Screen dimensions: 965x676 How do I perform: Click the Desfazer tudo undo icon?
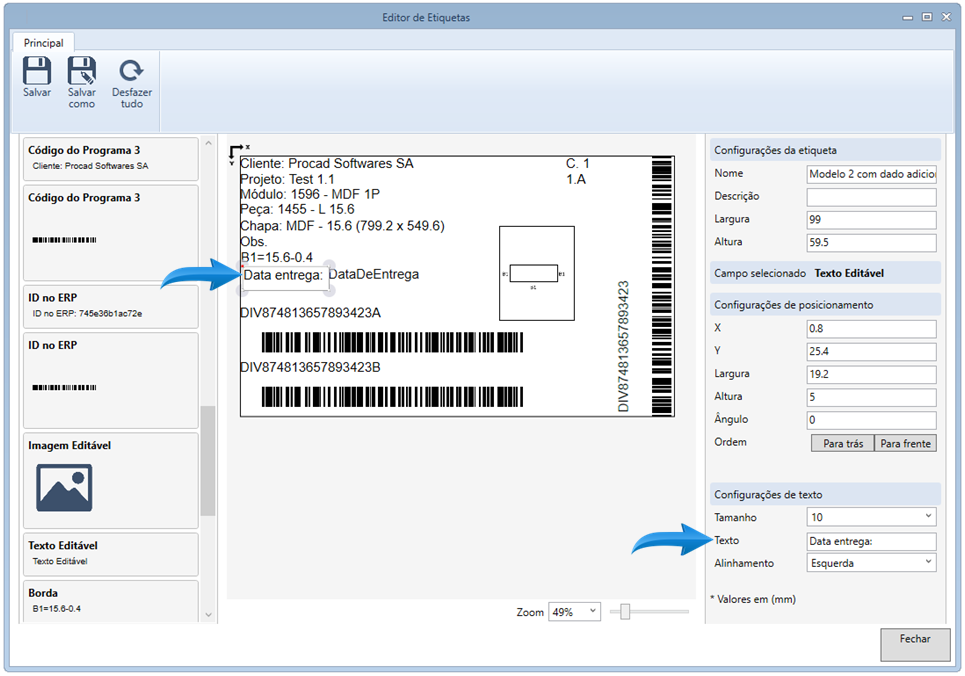point(132,71)
